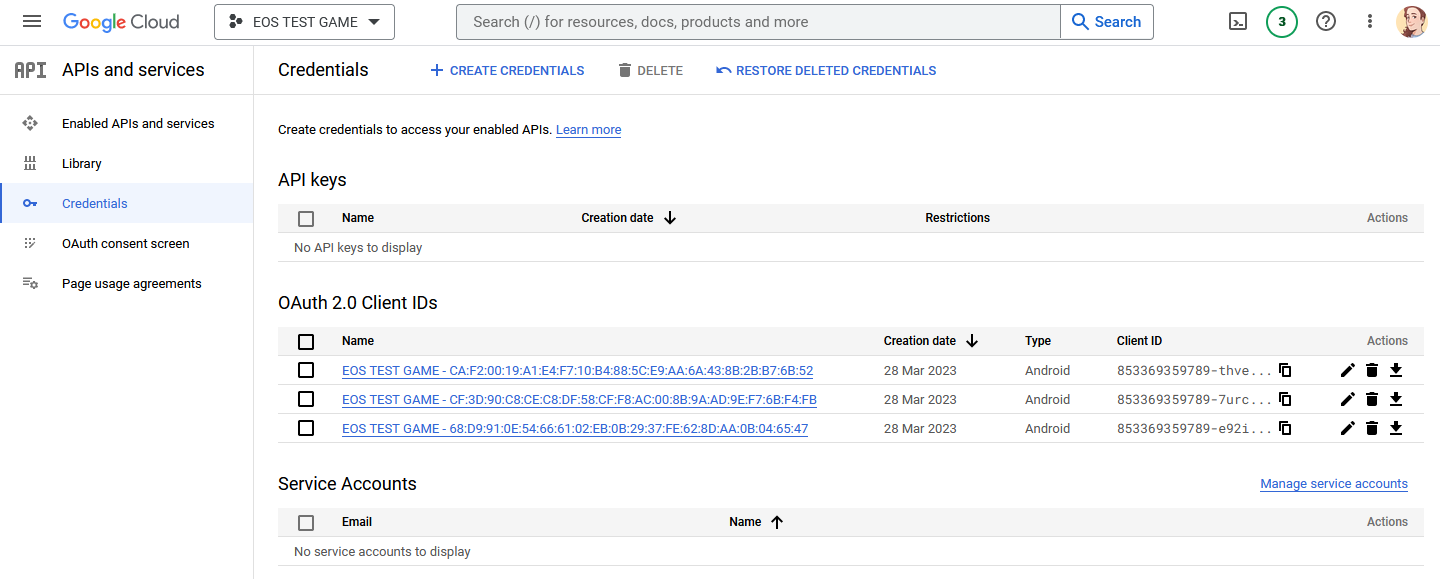Delete the third OAuth client ID
This screenshot has width=1440, height=579.
click(1371, 428)
